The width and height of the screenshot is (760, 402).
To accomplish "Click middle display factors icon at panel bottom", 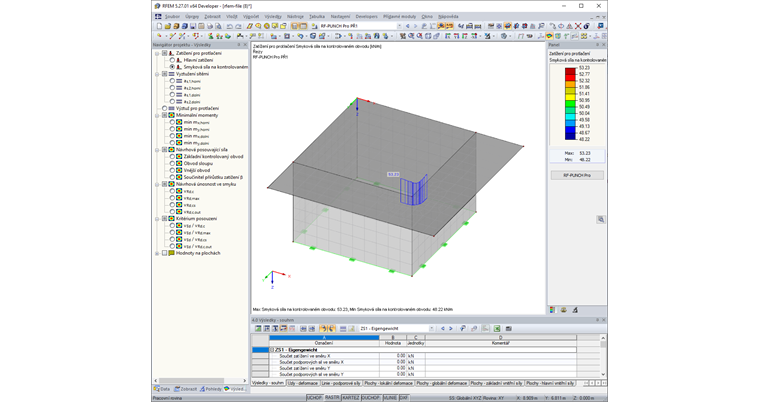I will tap(564, 310).
